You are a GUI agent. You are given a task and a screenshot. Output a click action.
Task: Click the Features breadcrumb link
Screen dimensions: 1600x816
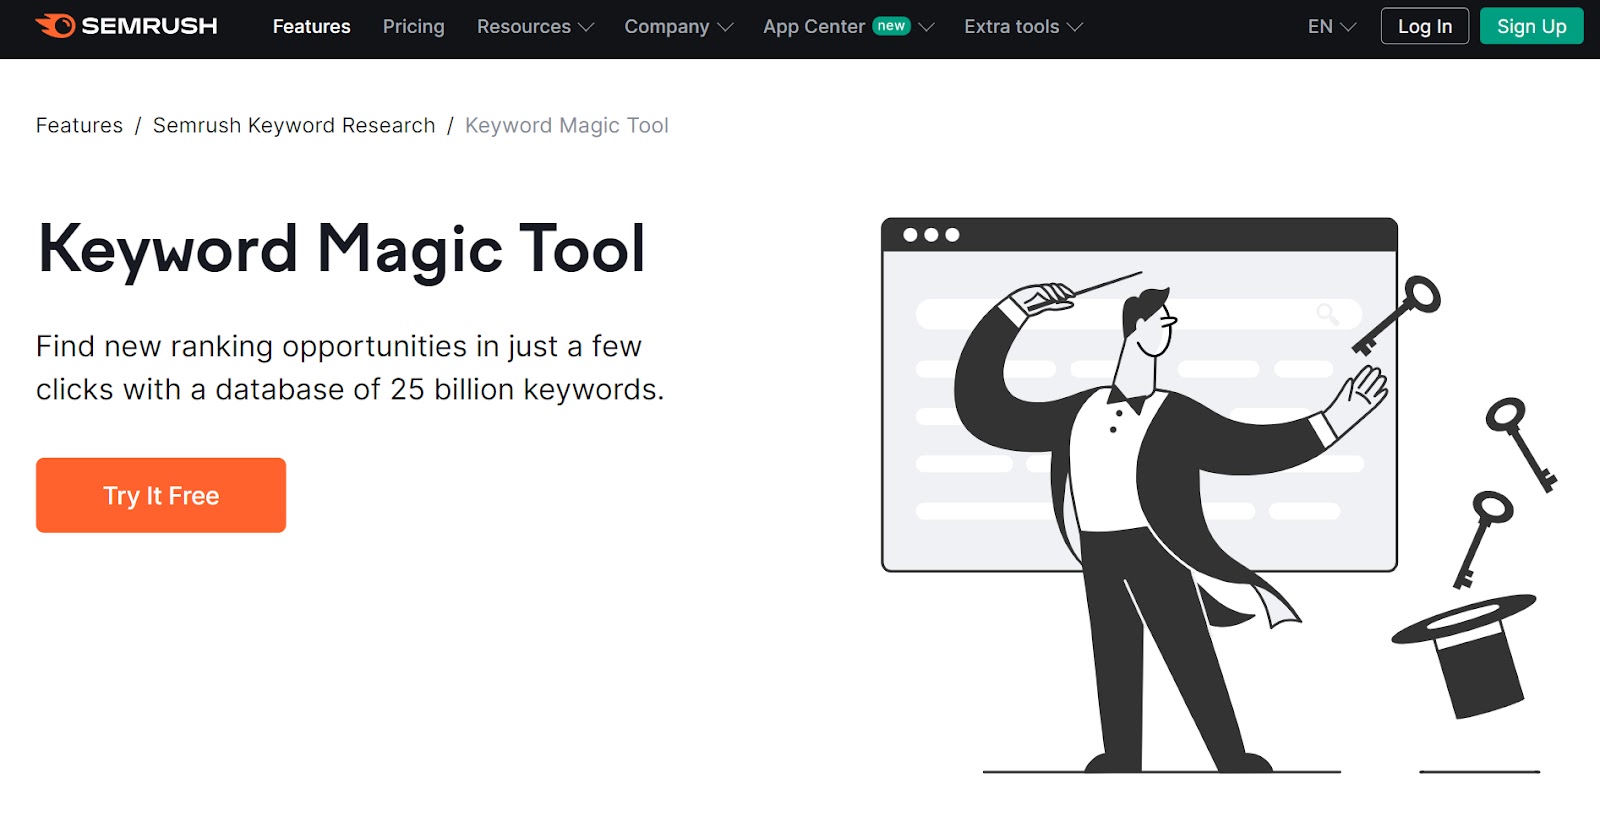(79, 126)
